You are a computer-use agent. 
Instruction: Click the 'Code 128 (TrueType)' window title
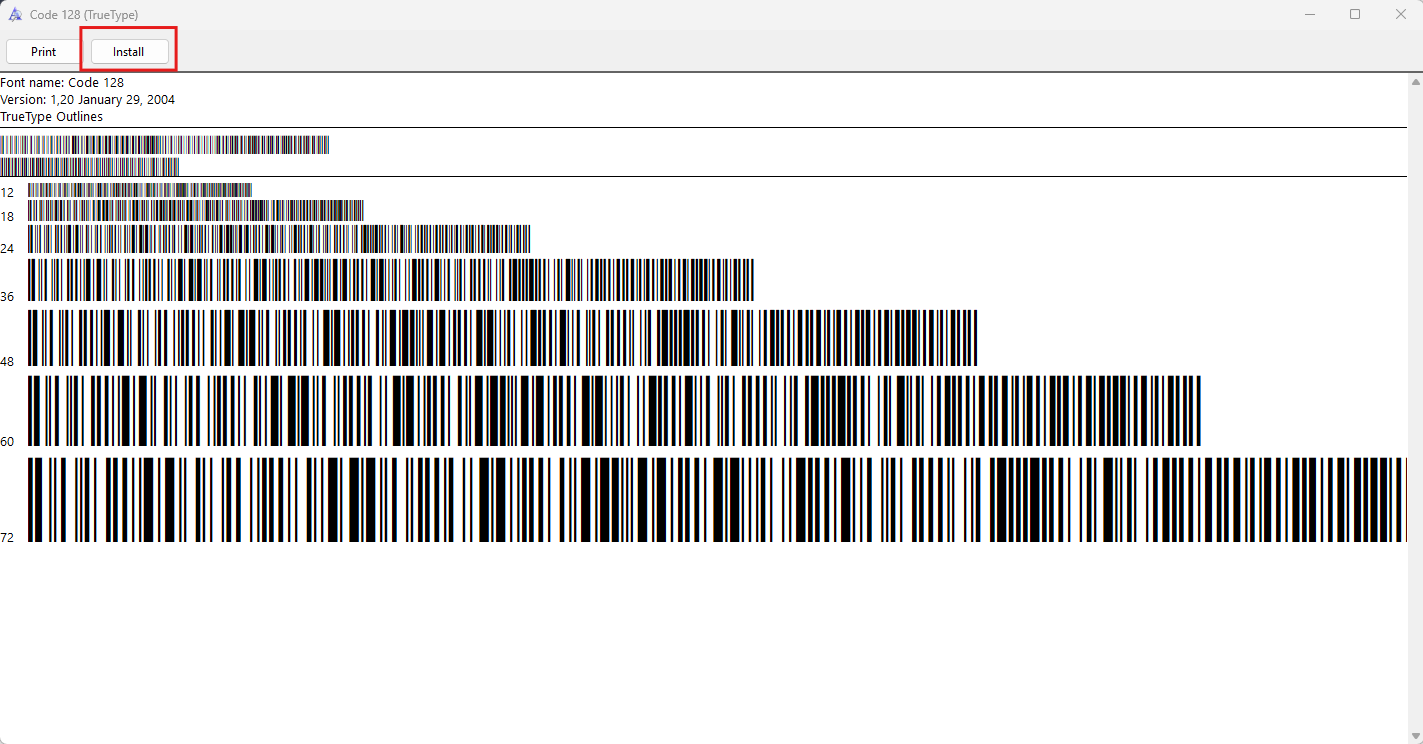coord(84,15)
